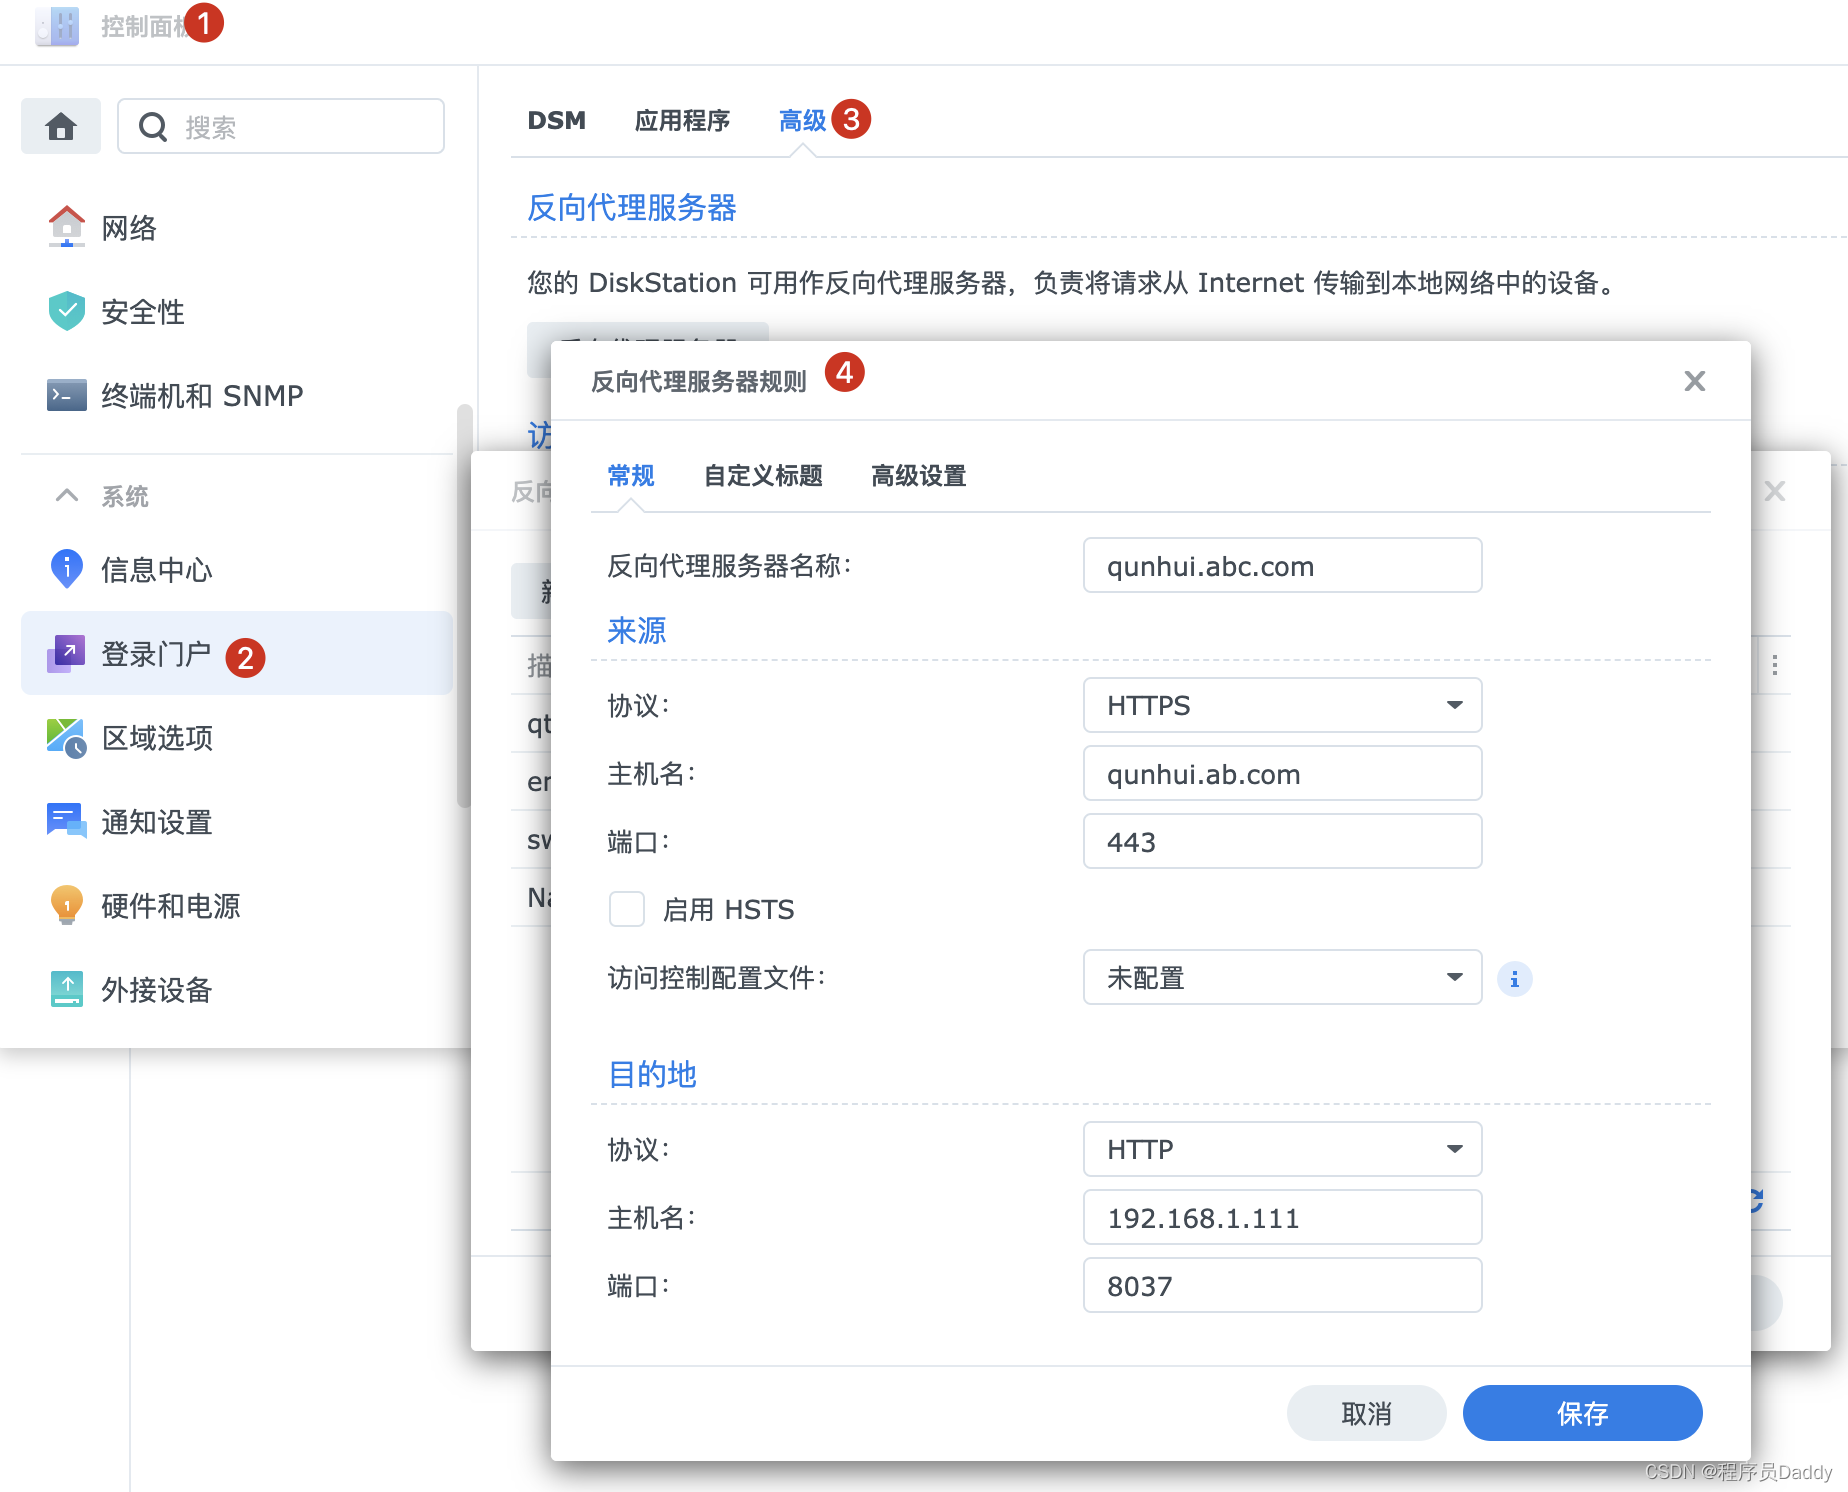This screenshot has width=1848, height=1492.
Task: Click the source 主机名 qunhui.ab.com field
Action: coord(1282,773)
